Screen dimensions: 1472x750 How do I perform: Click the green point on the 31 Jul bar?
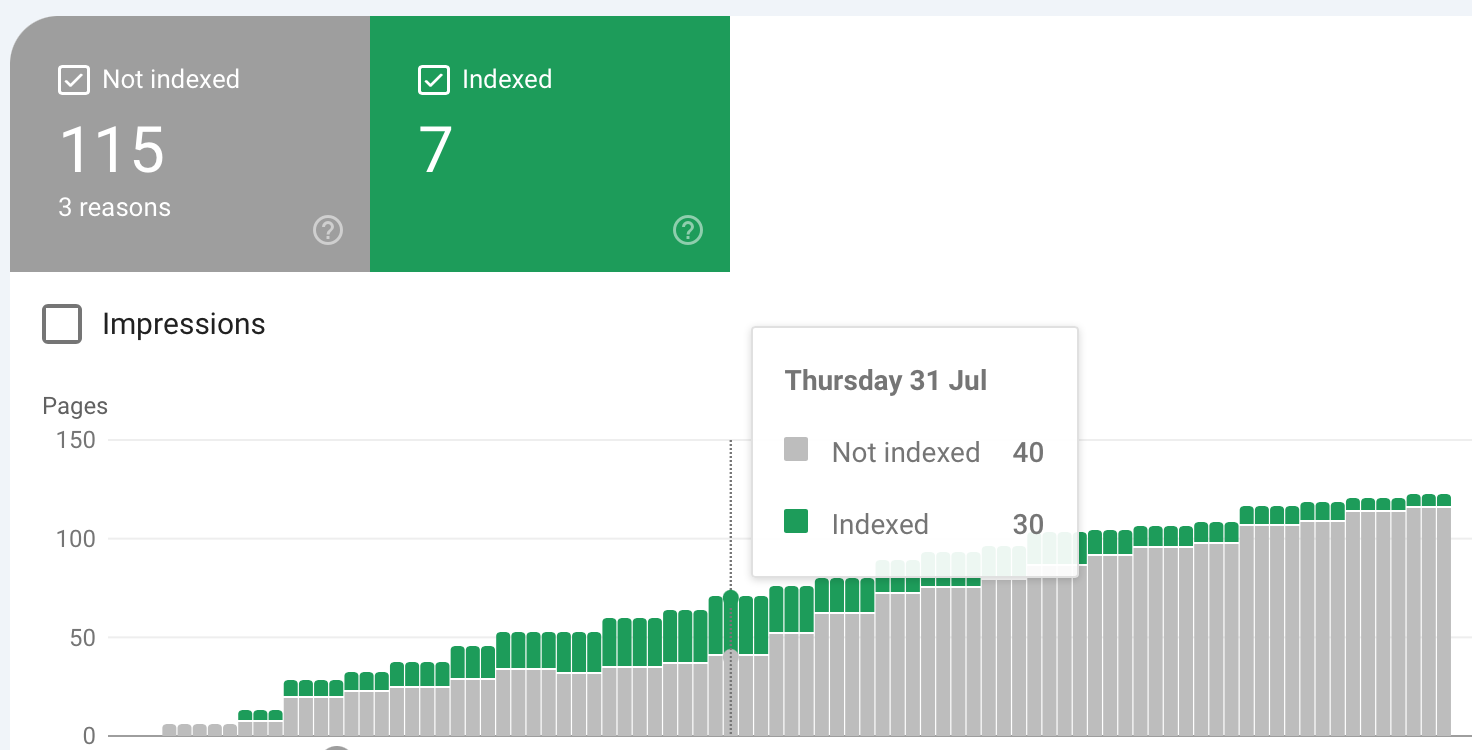pyautogui.click(x=731, y=596)
